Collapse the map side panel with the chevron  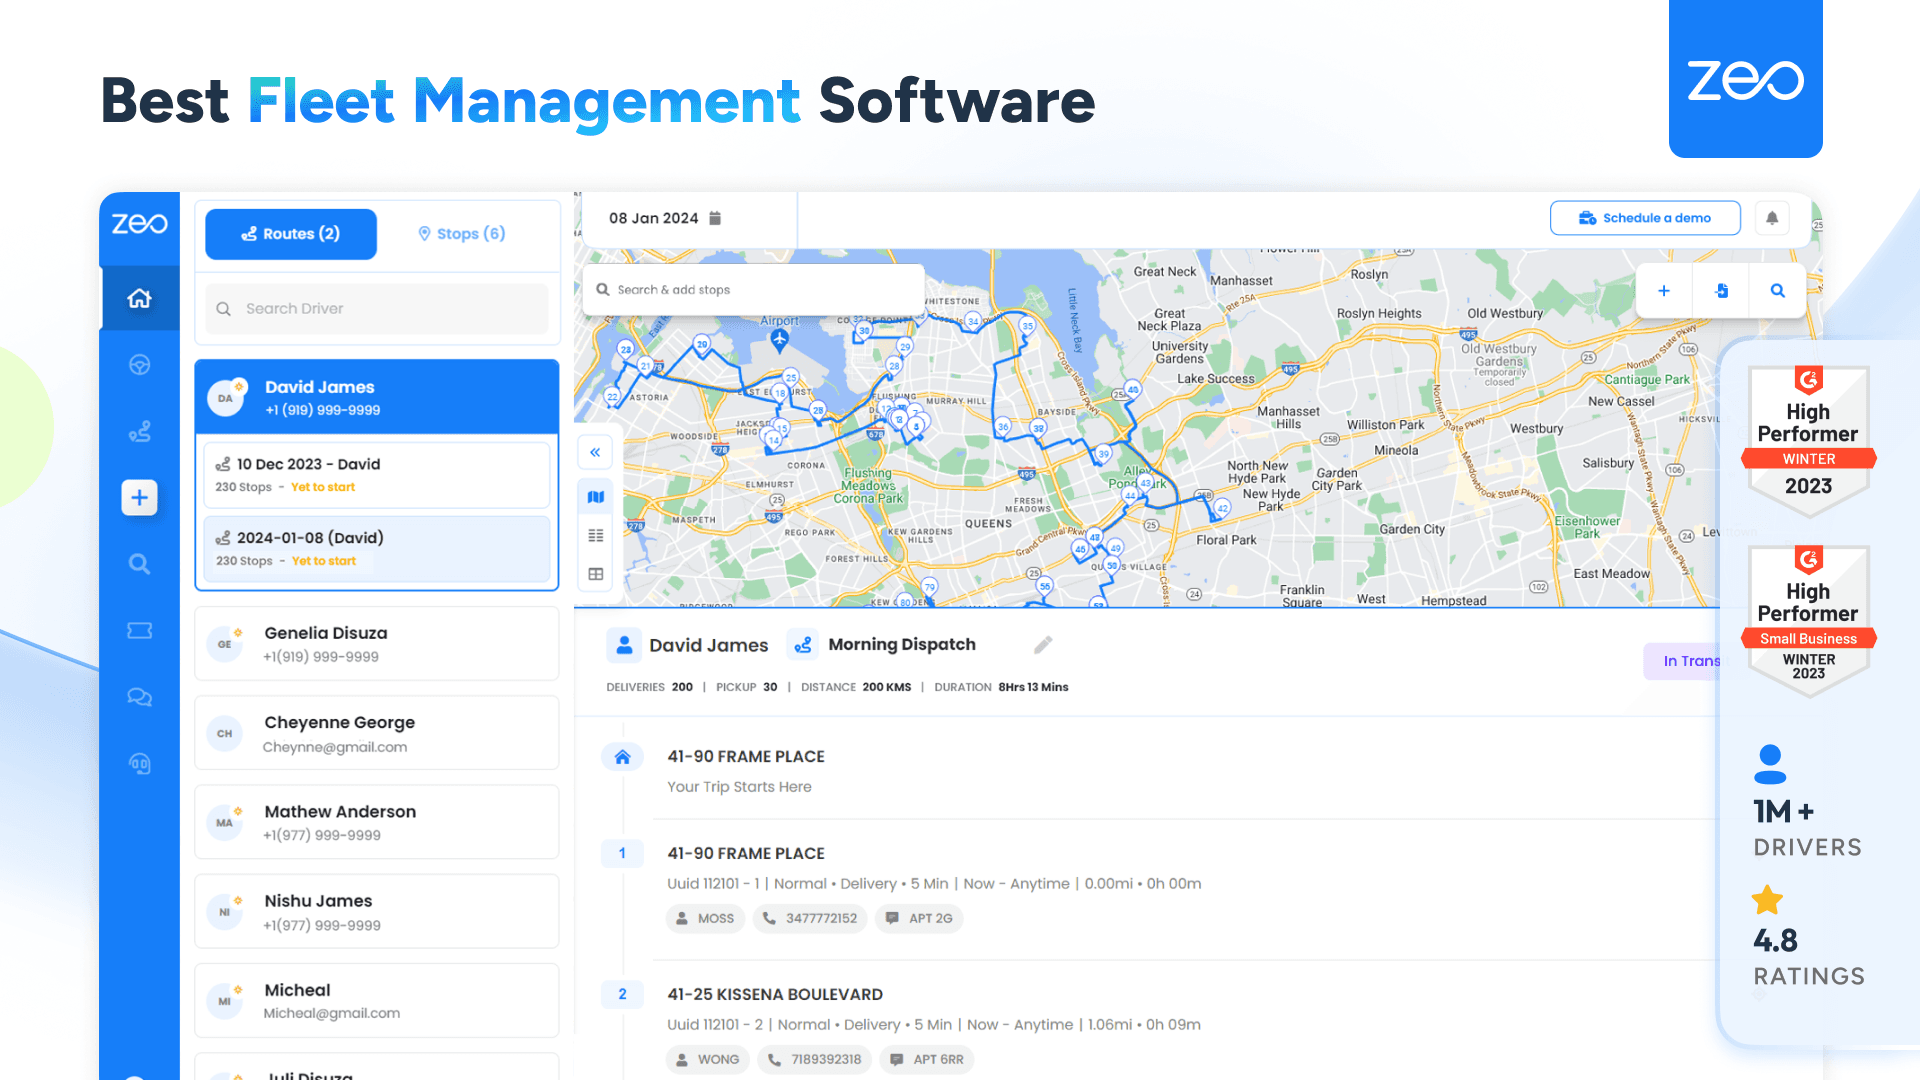595,451
